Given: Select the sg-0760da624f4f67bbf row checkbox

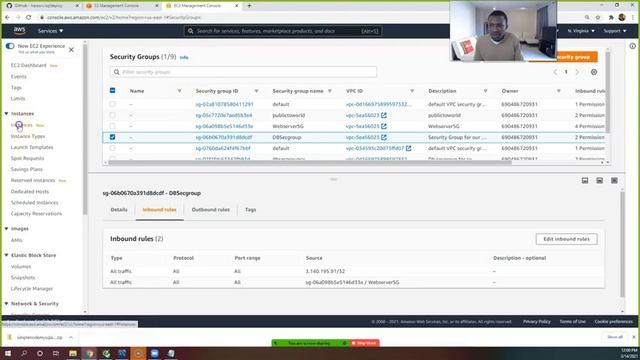Looking at the screenshot, I should coord(113,148).
